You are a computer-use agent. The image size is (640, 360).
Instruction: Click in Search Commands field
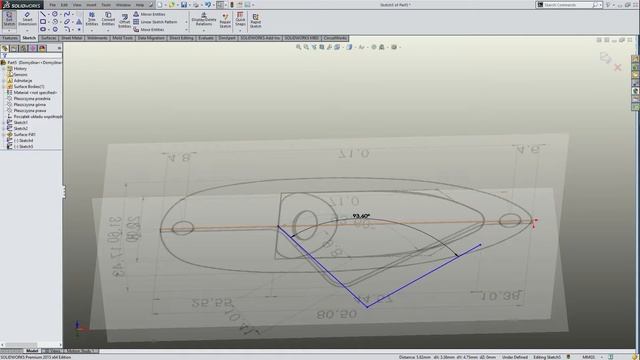(x=567, y=5)
